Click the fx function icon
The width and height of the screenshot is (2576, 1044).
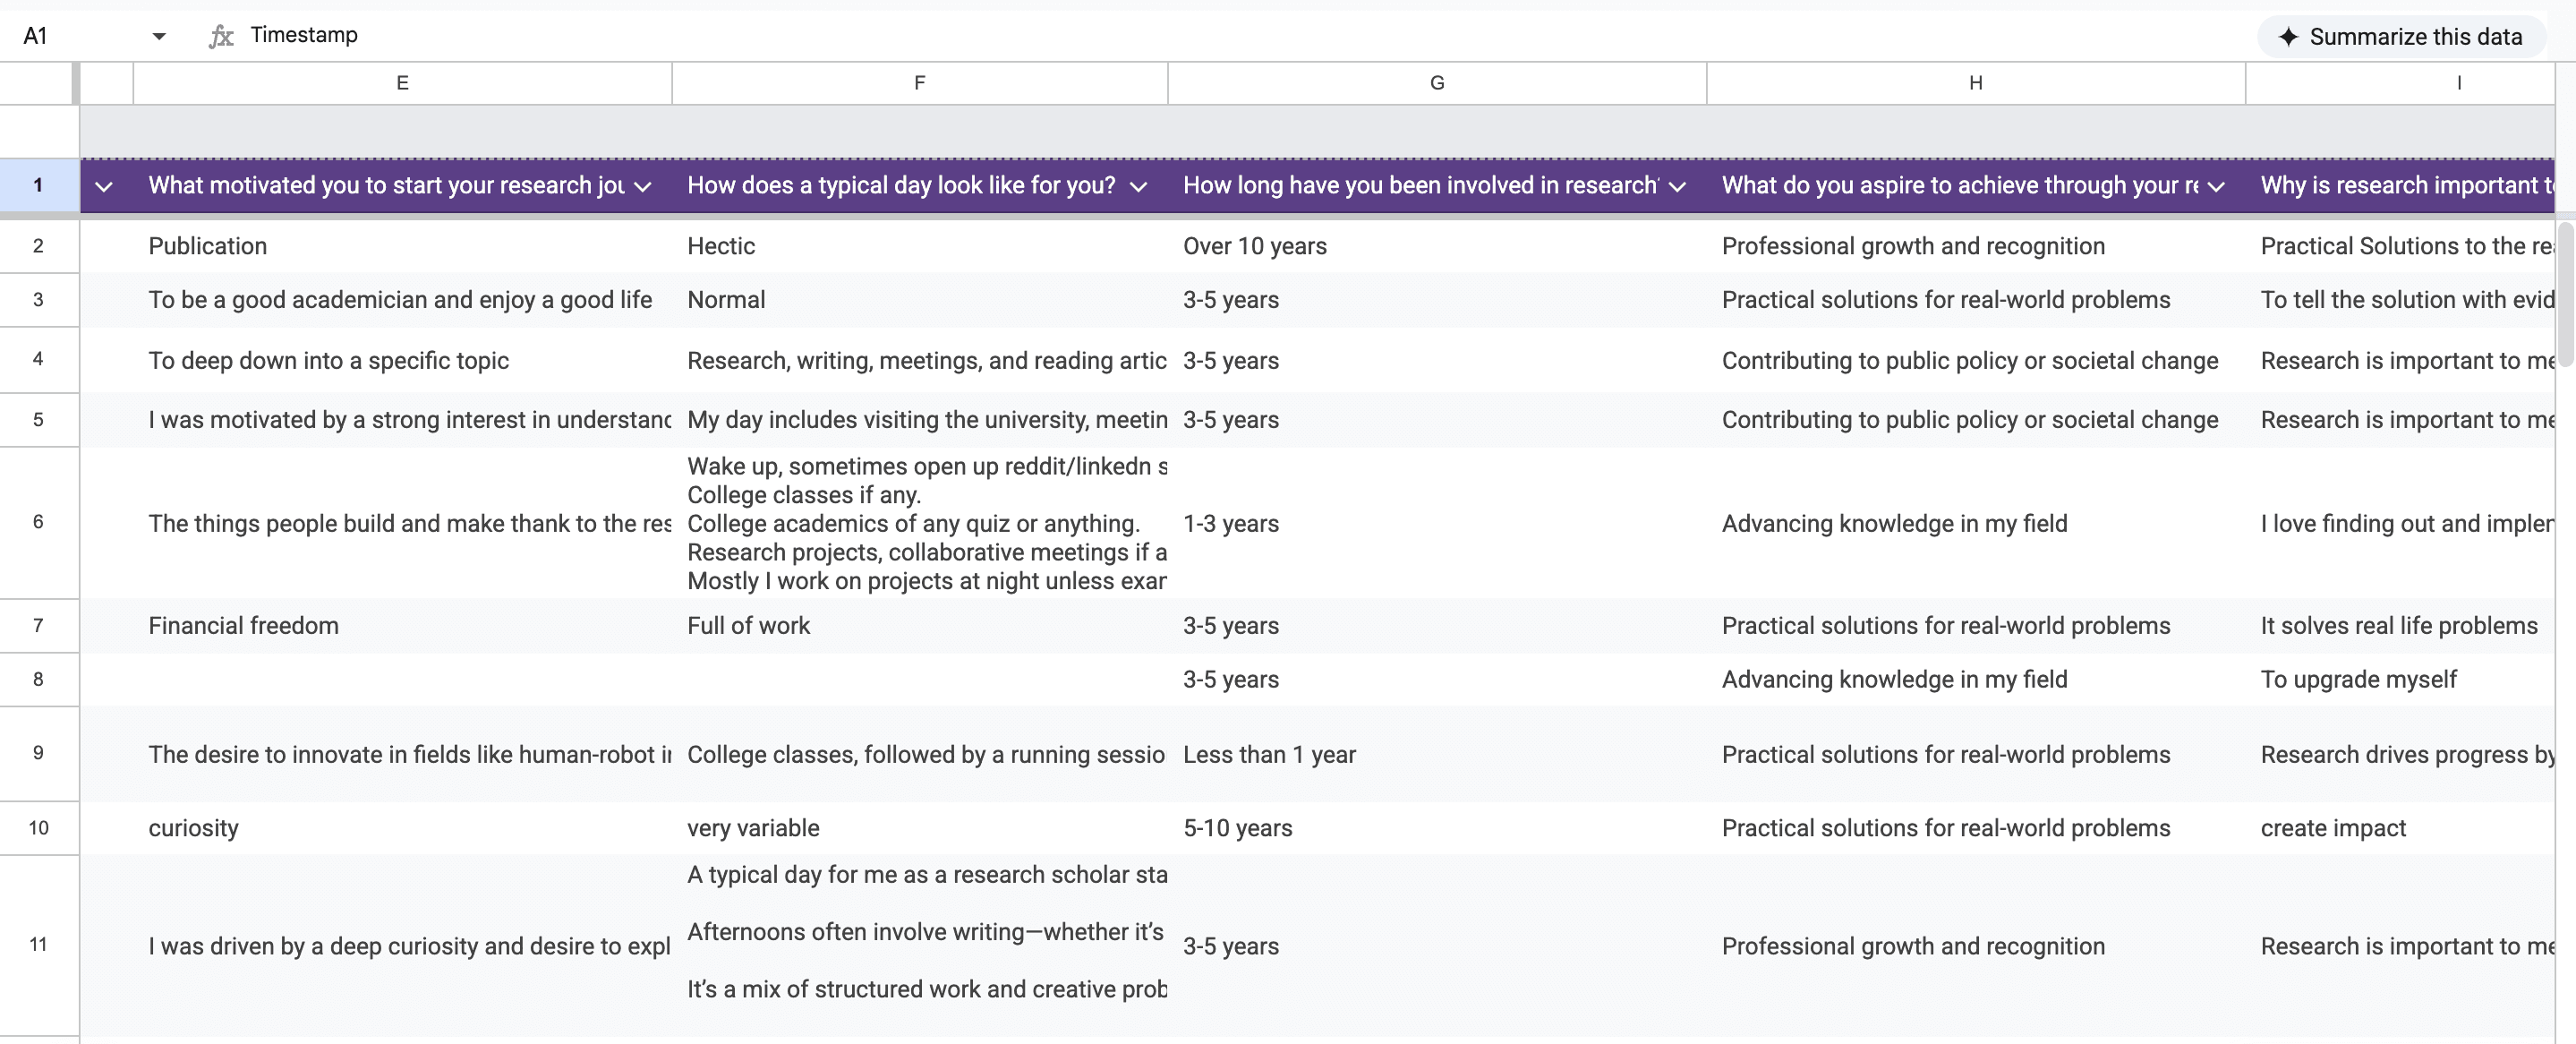221,37
